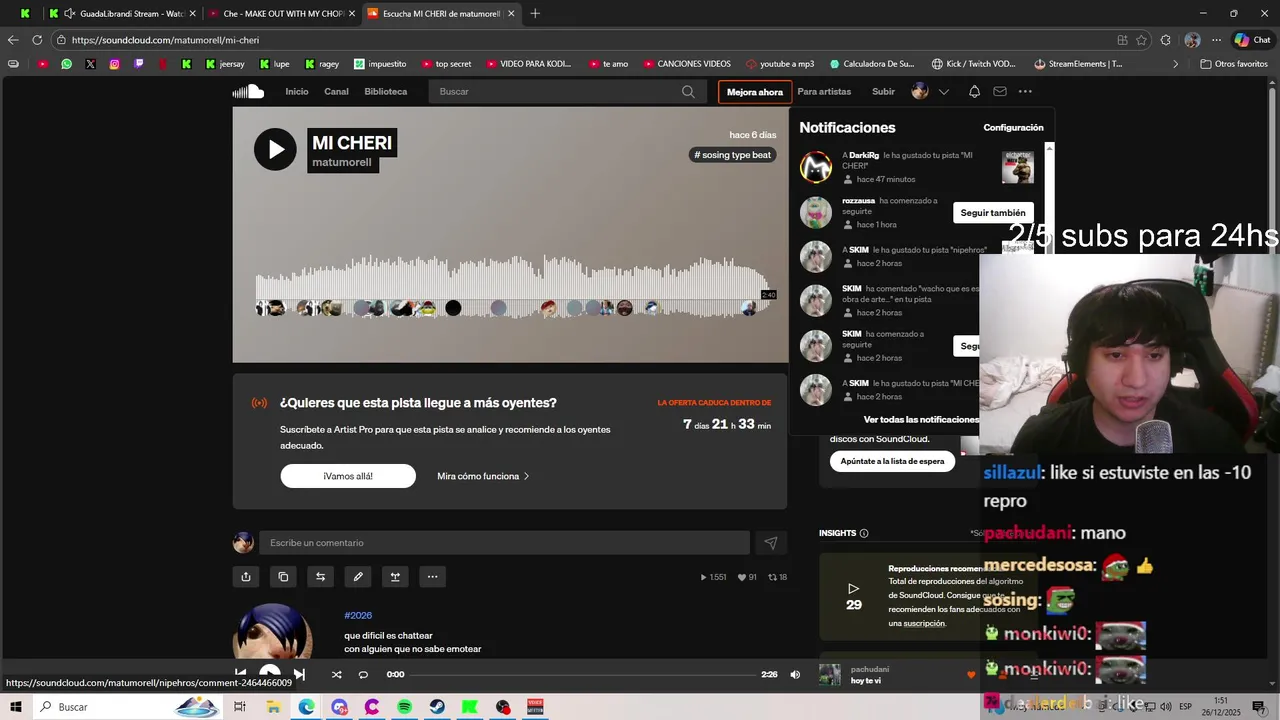Go to Inicio tab

297,91
